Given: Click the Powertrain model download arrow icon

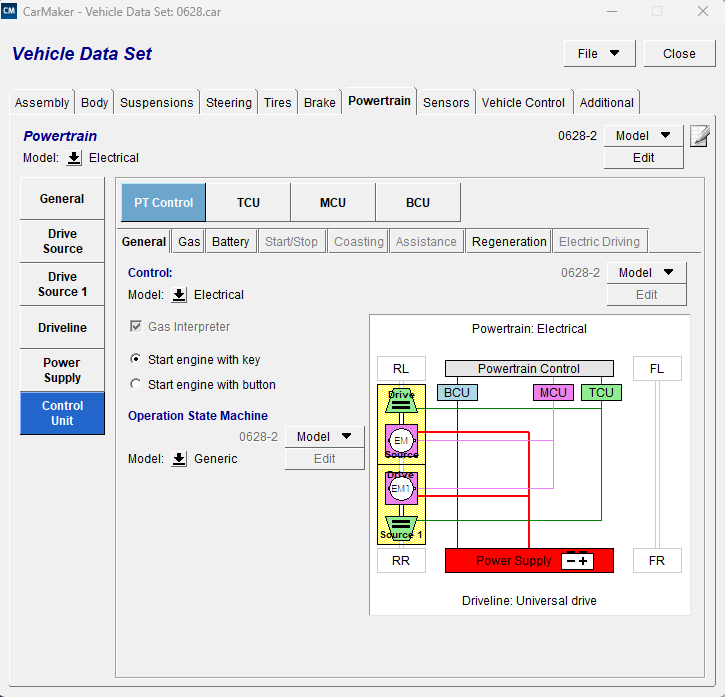Looking at the screenshot, I should (74, 158).
